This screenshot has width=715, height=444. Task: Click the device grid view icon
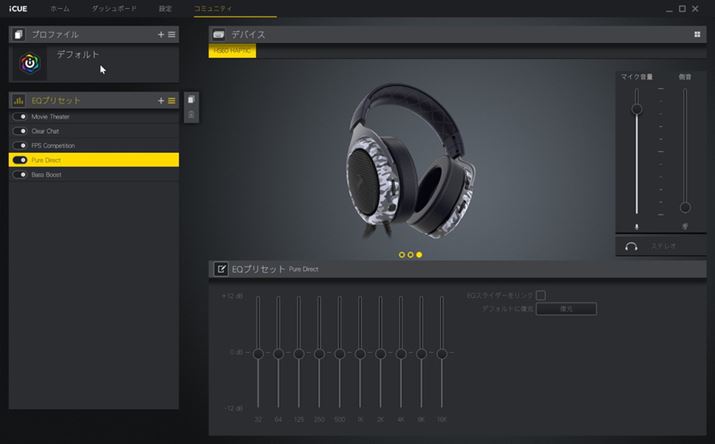coord(697,34)
